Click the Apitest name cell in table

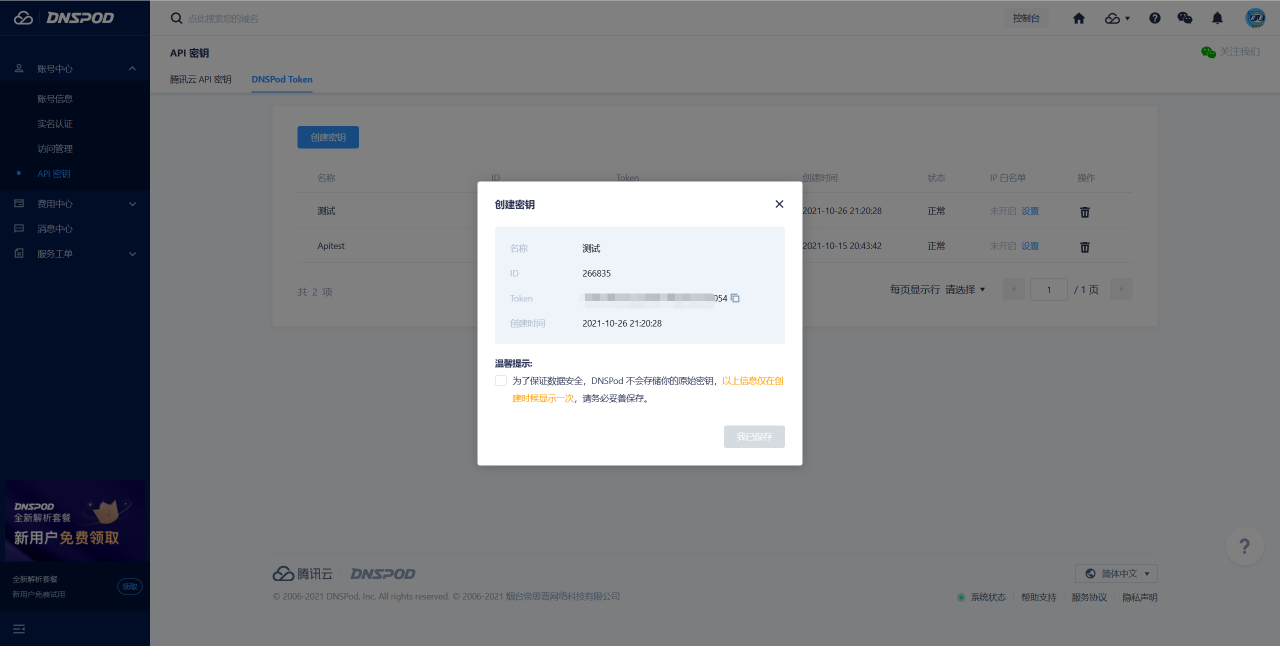tap(331, 246)
